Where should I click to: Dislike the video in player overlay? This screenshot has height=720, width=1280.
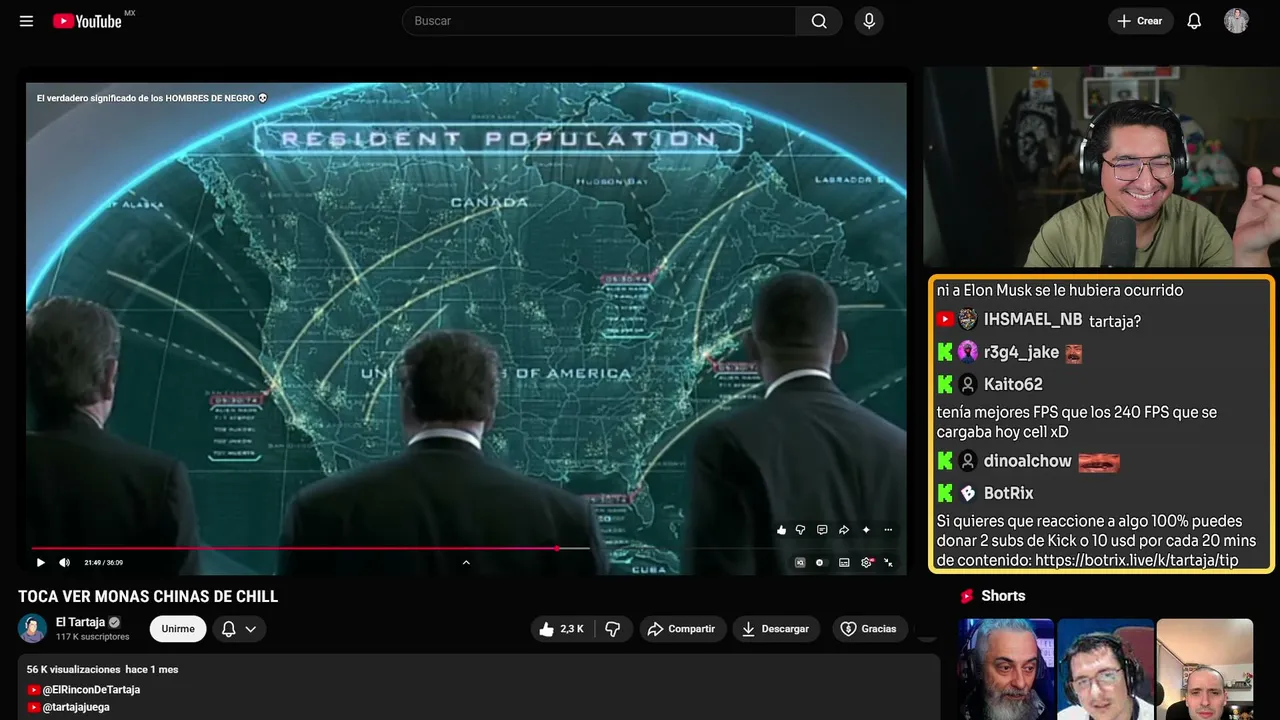click(801, 530)
